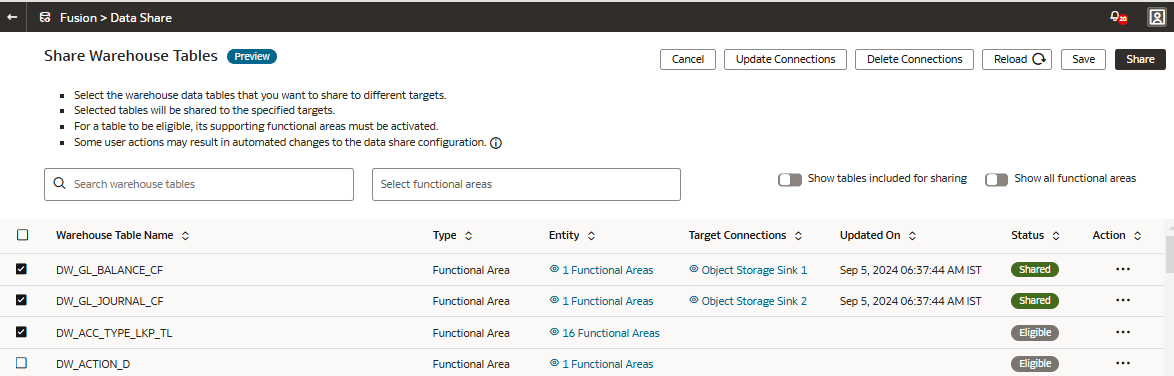The image size is (1174, 376).
Task: Sort by the Status column arrows
Action: tap(1056, 235)
